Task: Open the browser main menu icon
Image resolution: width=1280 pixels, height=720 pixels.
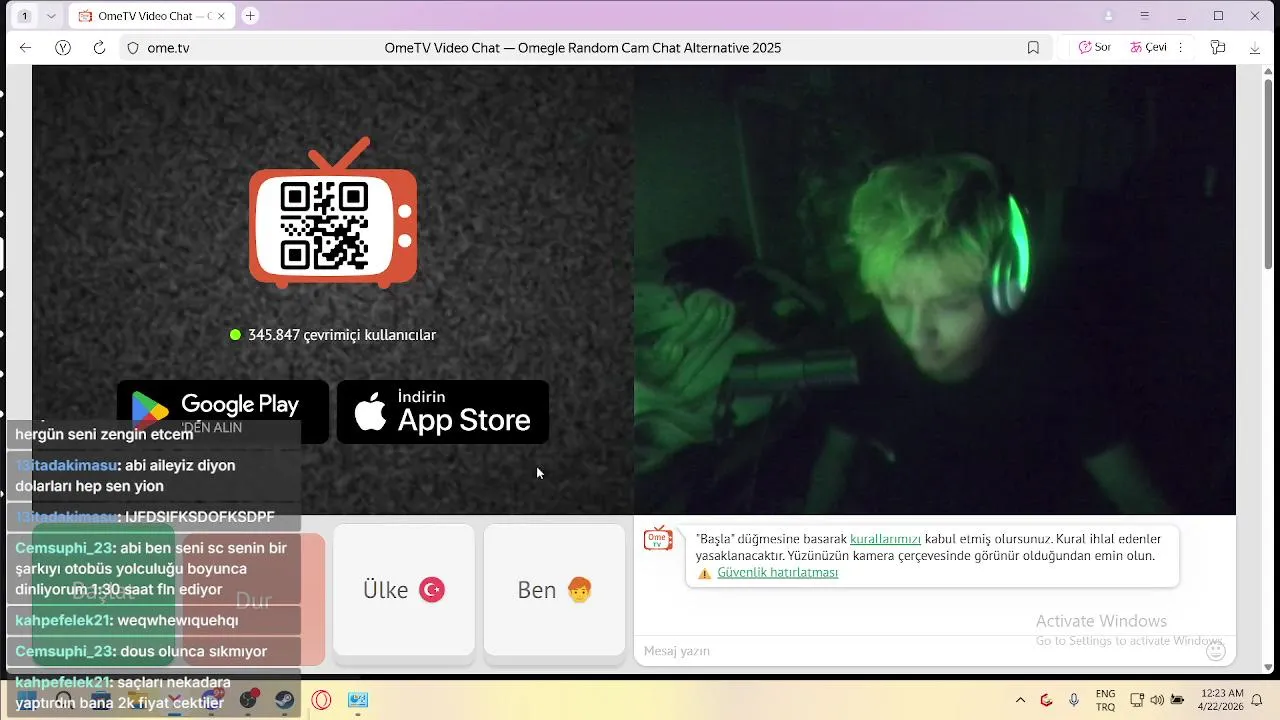Action: (1145, 16)
